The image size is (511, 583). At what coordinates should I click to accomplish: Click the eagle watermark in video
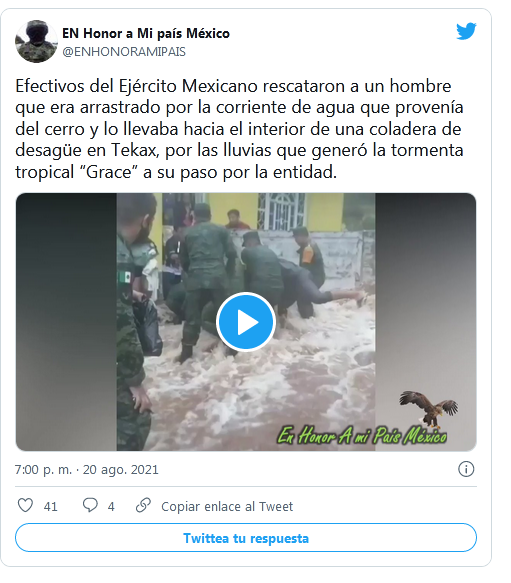[429, 408]
